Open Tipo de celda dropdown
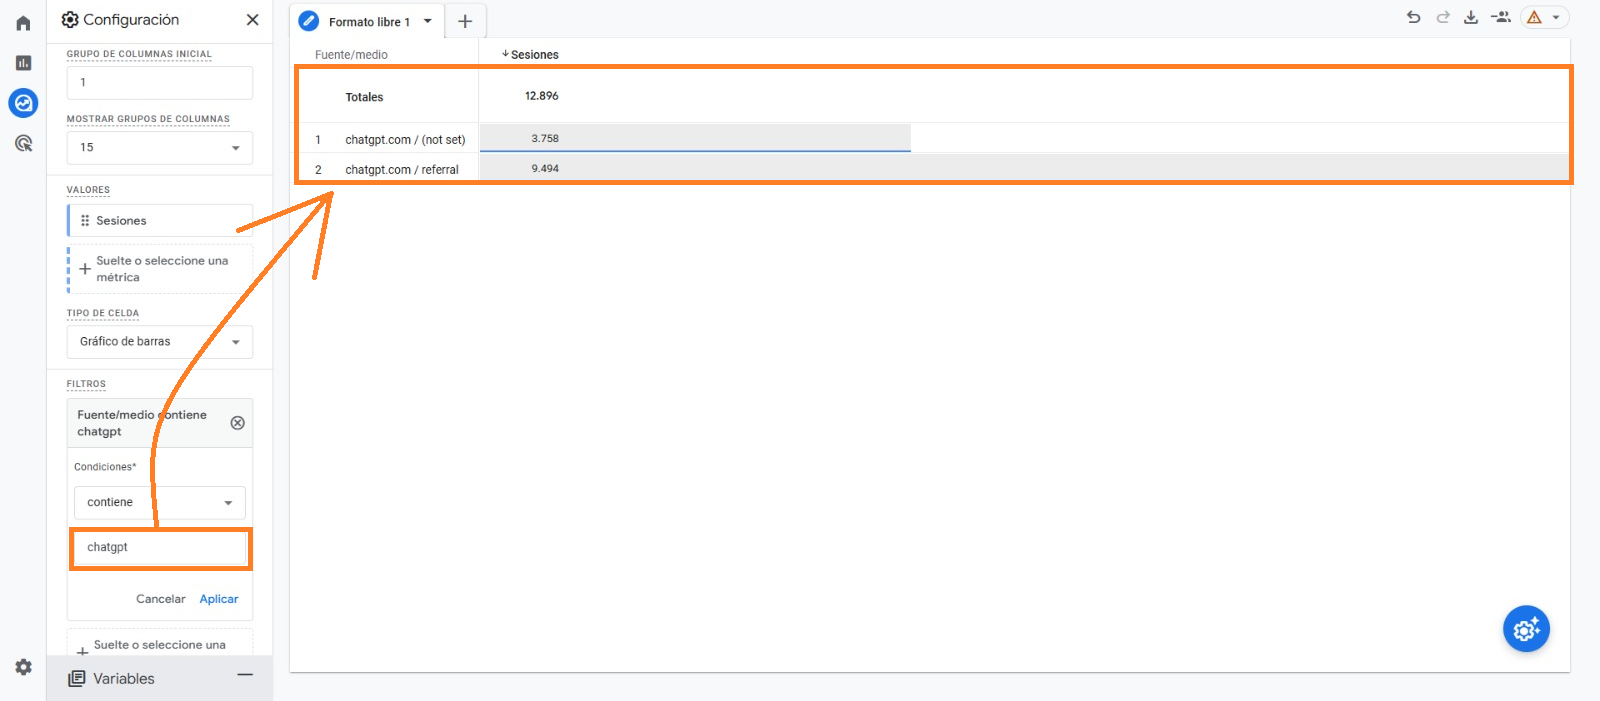 160,342
